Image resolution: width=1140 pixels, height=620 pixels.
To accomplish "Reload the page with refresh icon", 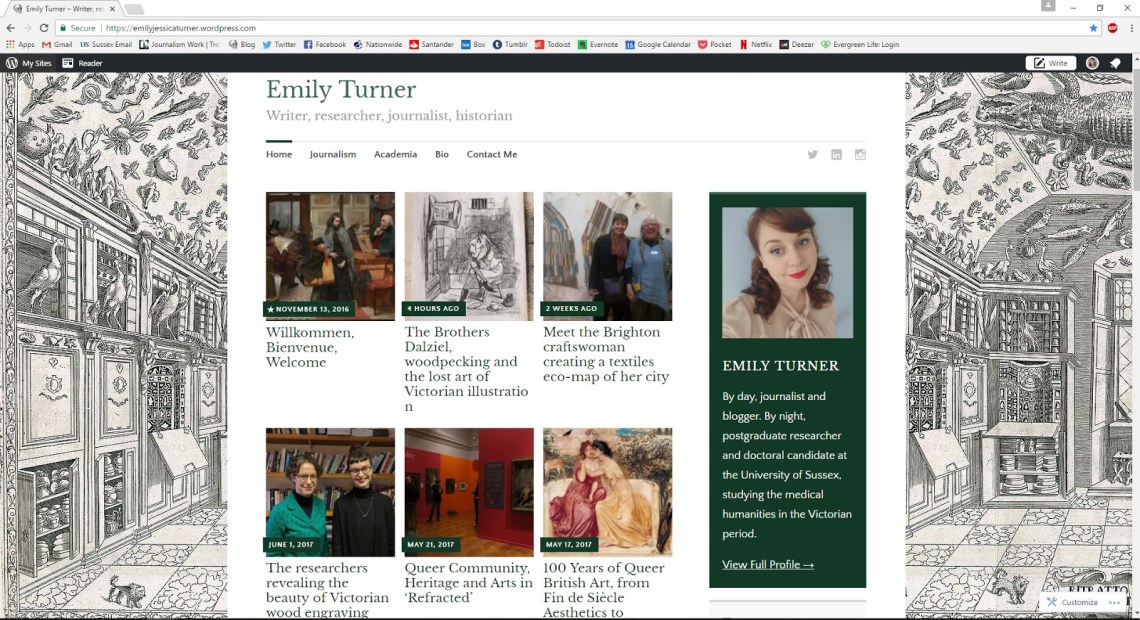I will click(44, 28).
